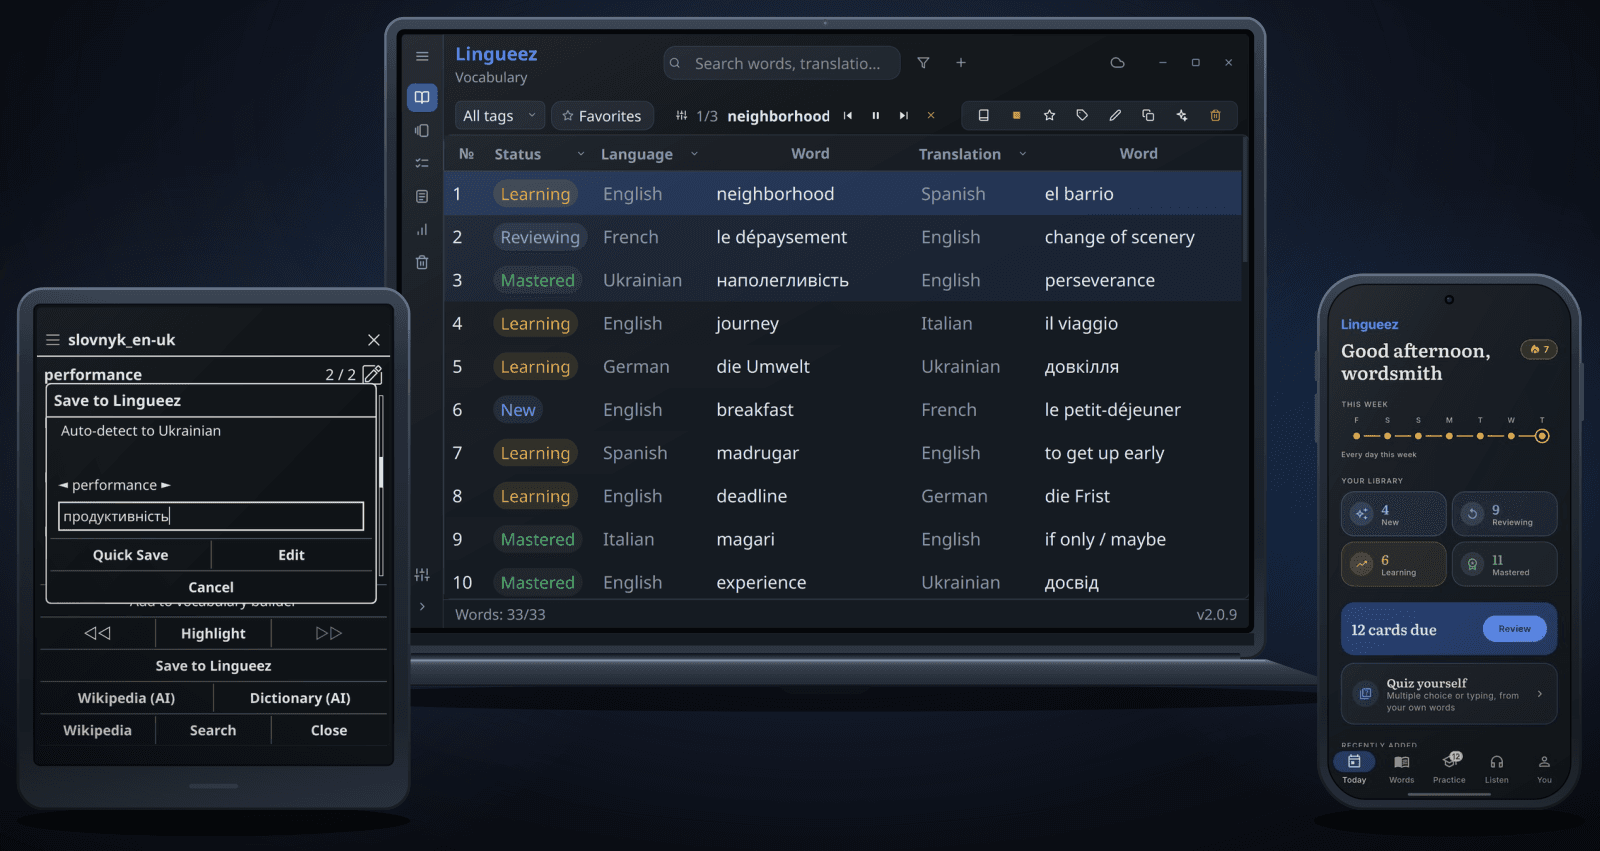The height and width of the screenshot is (851, 1600).
Task: Open the checklist icon in desktop sidebar
Action: pos(422,163)
